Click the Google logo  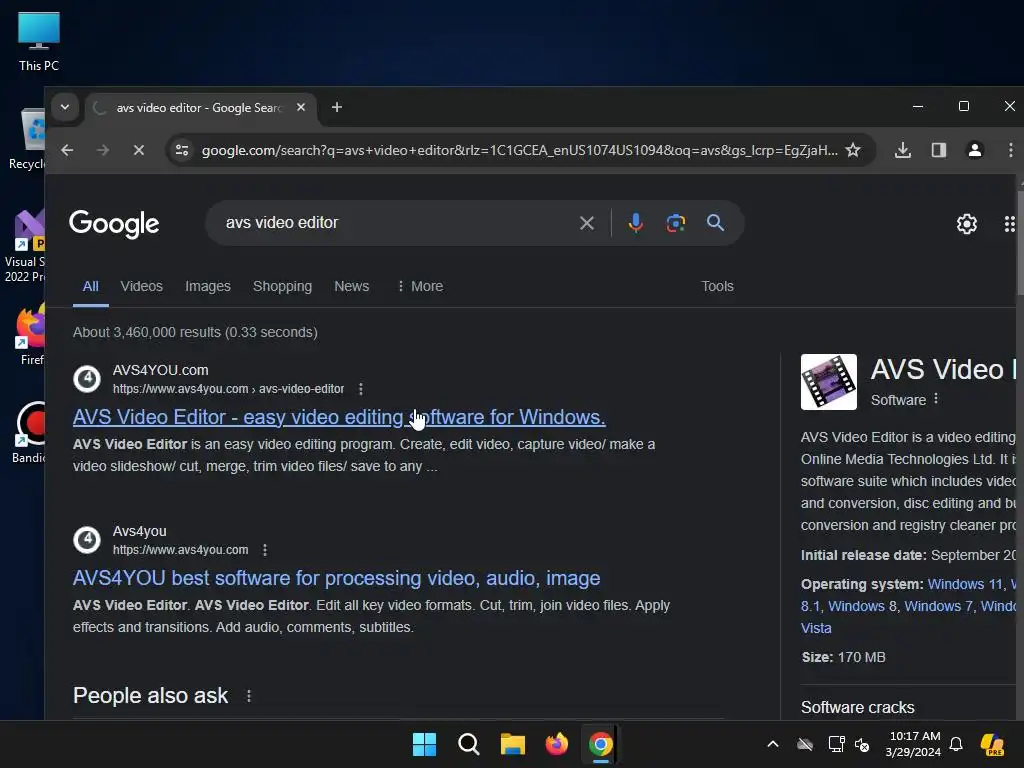[114, 224]
